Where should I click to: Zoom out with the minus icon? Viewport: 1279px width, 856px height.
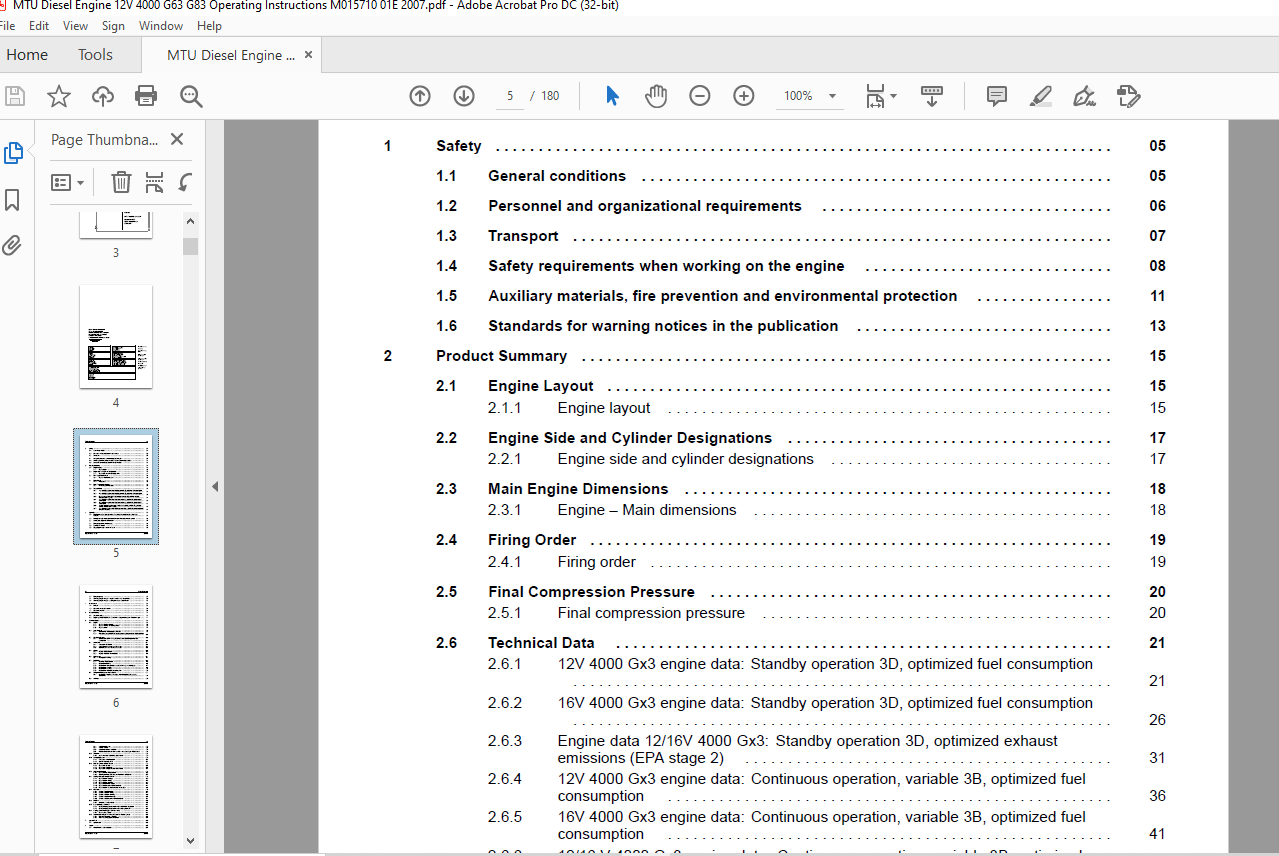pos(700,96)
